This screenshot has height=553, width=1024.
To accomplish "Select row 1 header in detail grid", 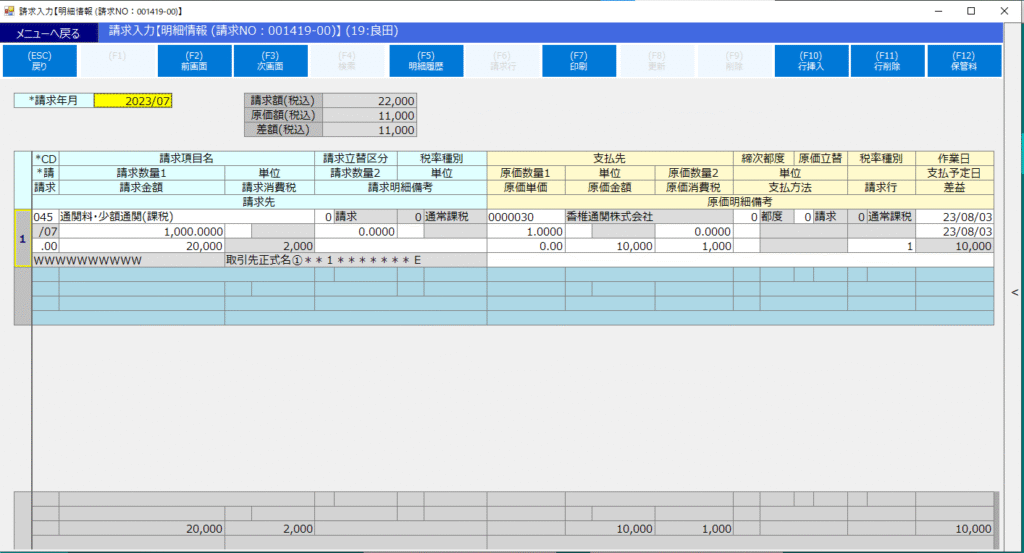I will [23, 238].
